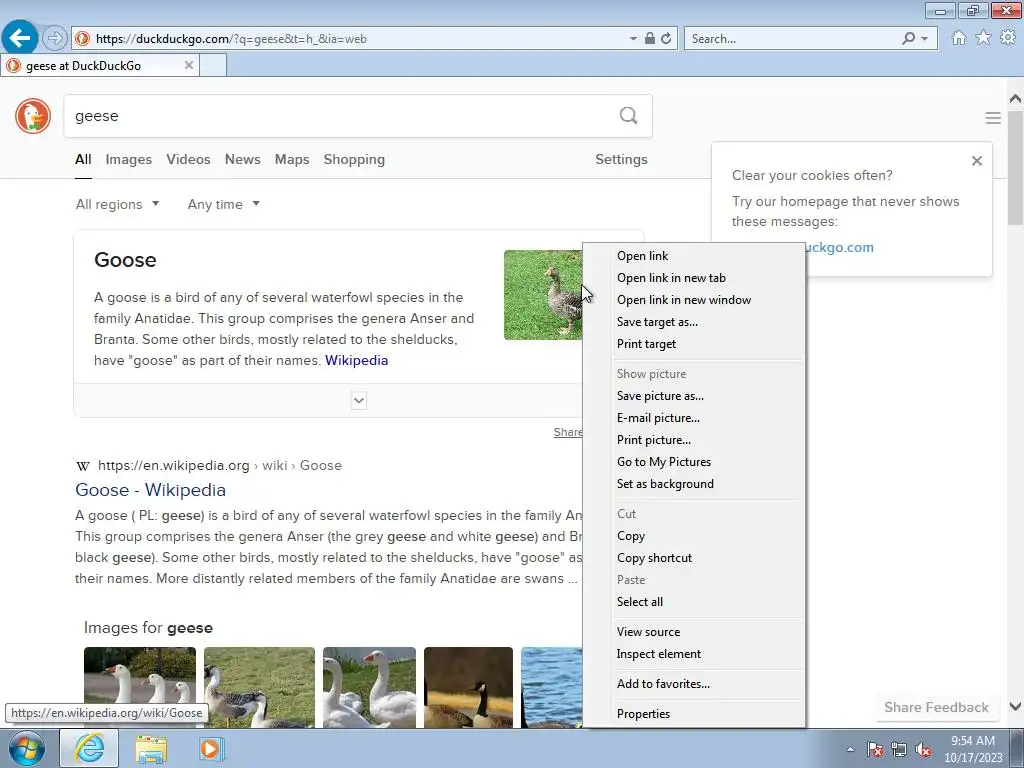
Task: Click Internet Explorer taskbar icon
Action: [89, 749]
